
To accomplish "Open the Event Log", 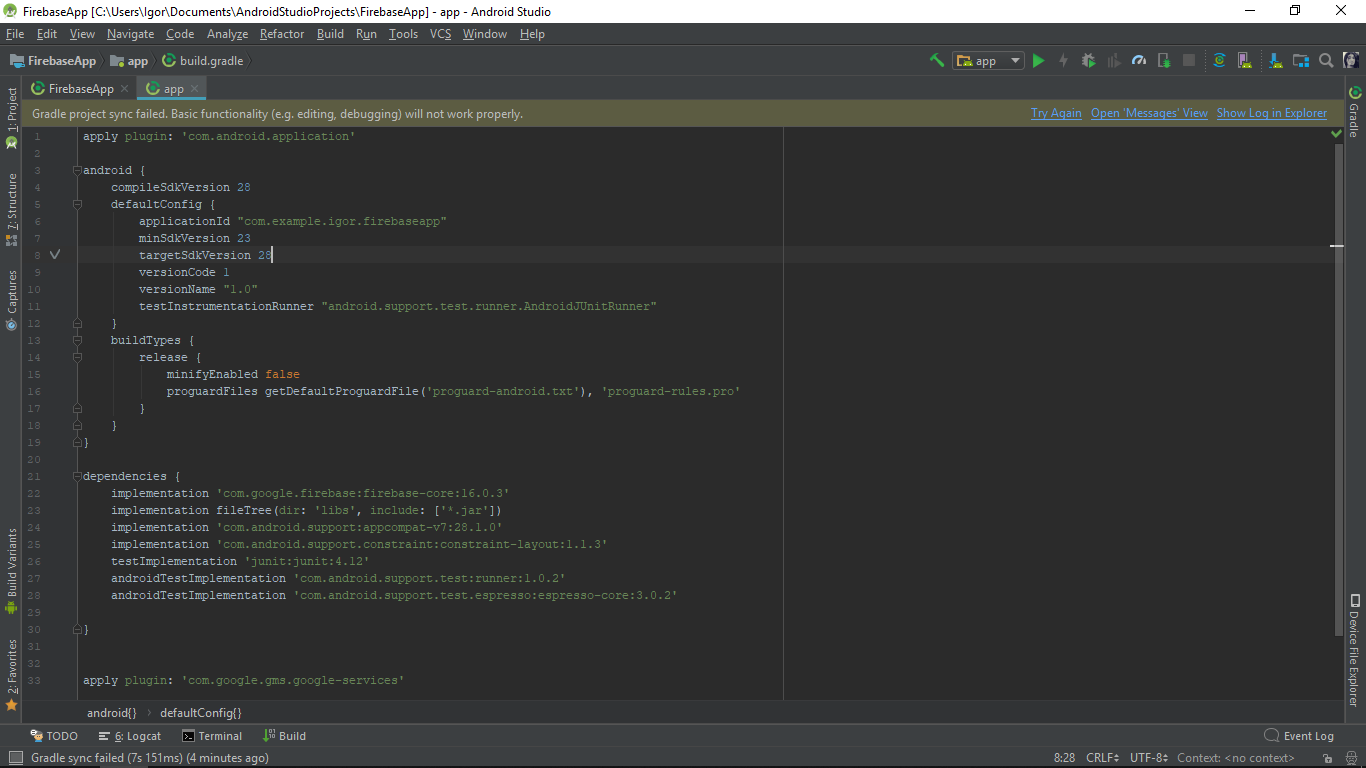I will point(1299,736).
